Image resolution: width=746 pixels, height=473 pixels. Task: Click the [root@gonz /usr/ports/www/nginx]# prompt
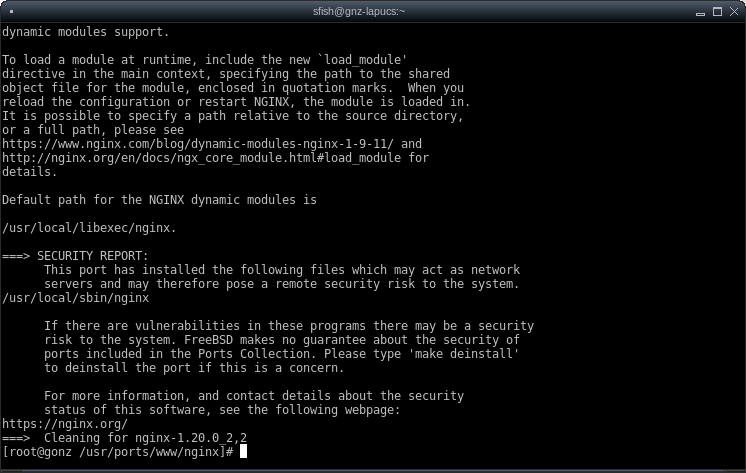pyautogui.click(x=118, y=452)
